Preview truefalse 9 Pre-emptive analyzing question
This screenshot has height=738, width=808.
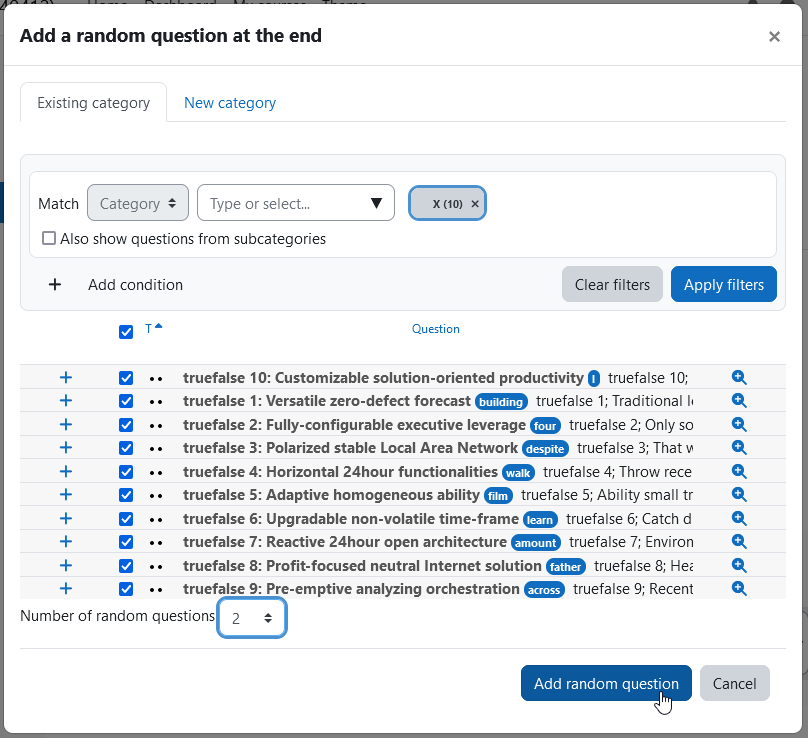739,588
